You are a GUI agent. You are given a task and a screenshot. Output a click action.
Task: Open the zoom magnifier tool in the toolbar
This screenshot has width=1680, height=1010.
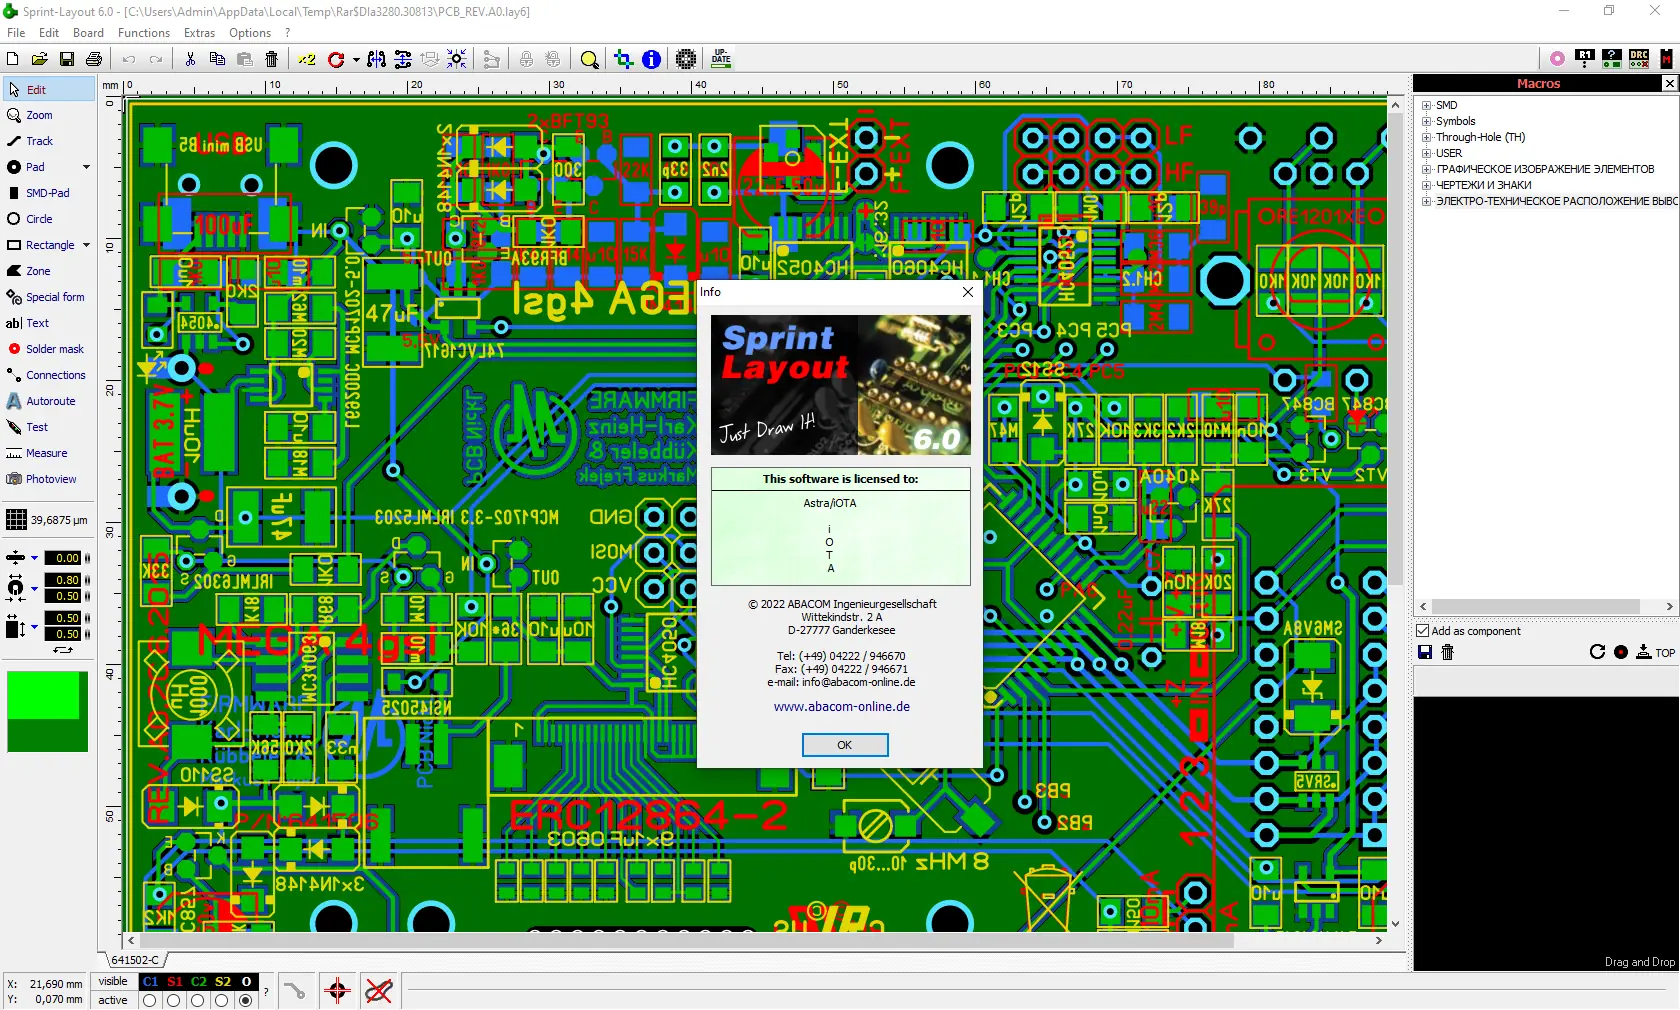(589, 59)
